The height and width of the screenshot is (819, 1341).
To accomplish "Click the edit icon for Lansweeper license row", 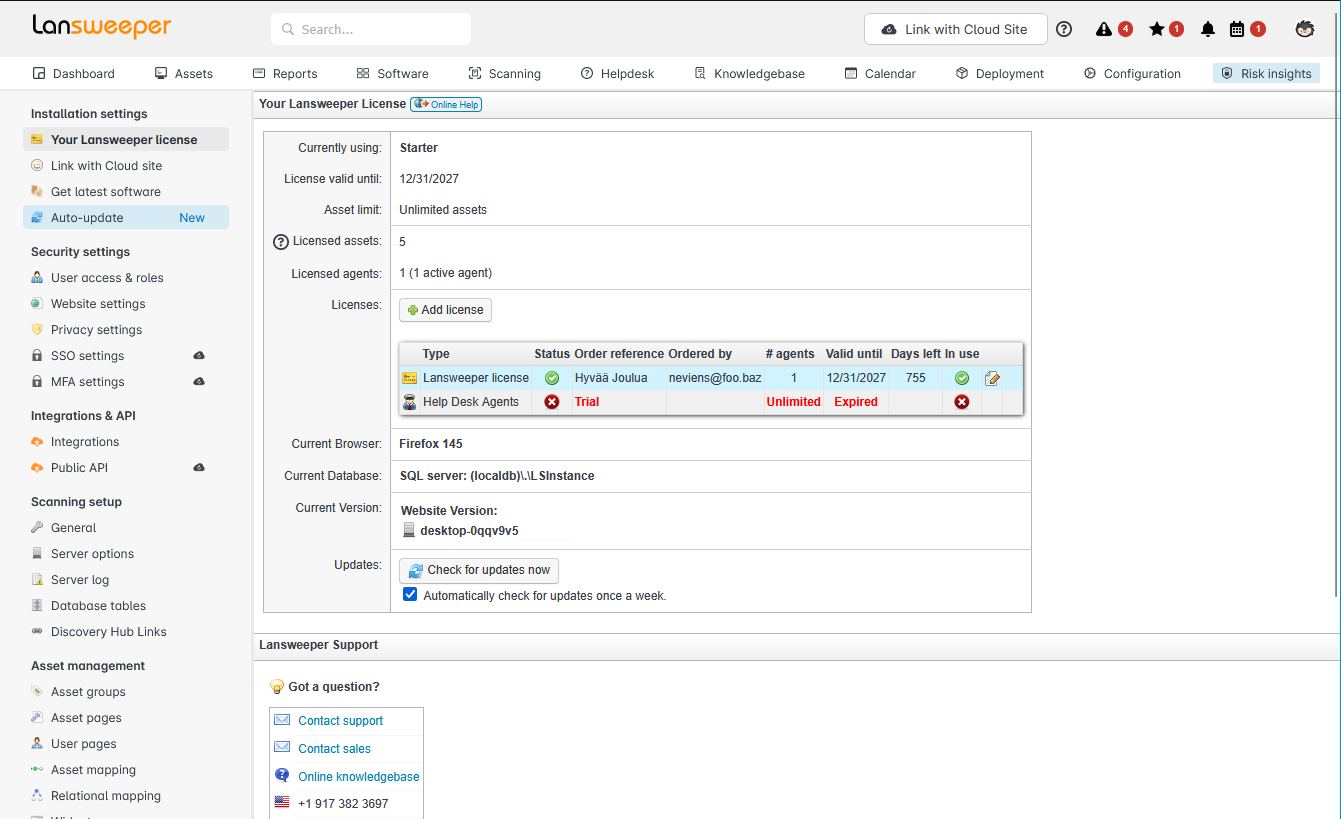I will (992, 378).
